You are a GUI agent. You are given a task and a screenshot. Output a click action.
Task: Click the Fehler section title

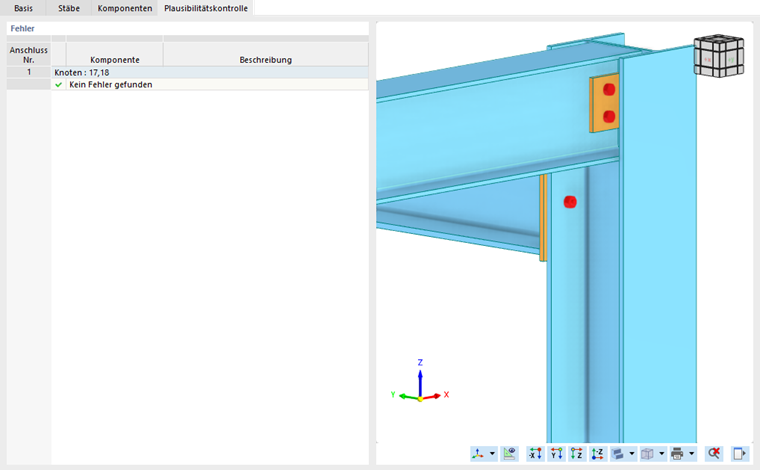coord(22,29)
